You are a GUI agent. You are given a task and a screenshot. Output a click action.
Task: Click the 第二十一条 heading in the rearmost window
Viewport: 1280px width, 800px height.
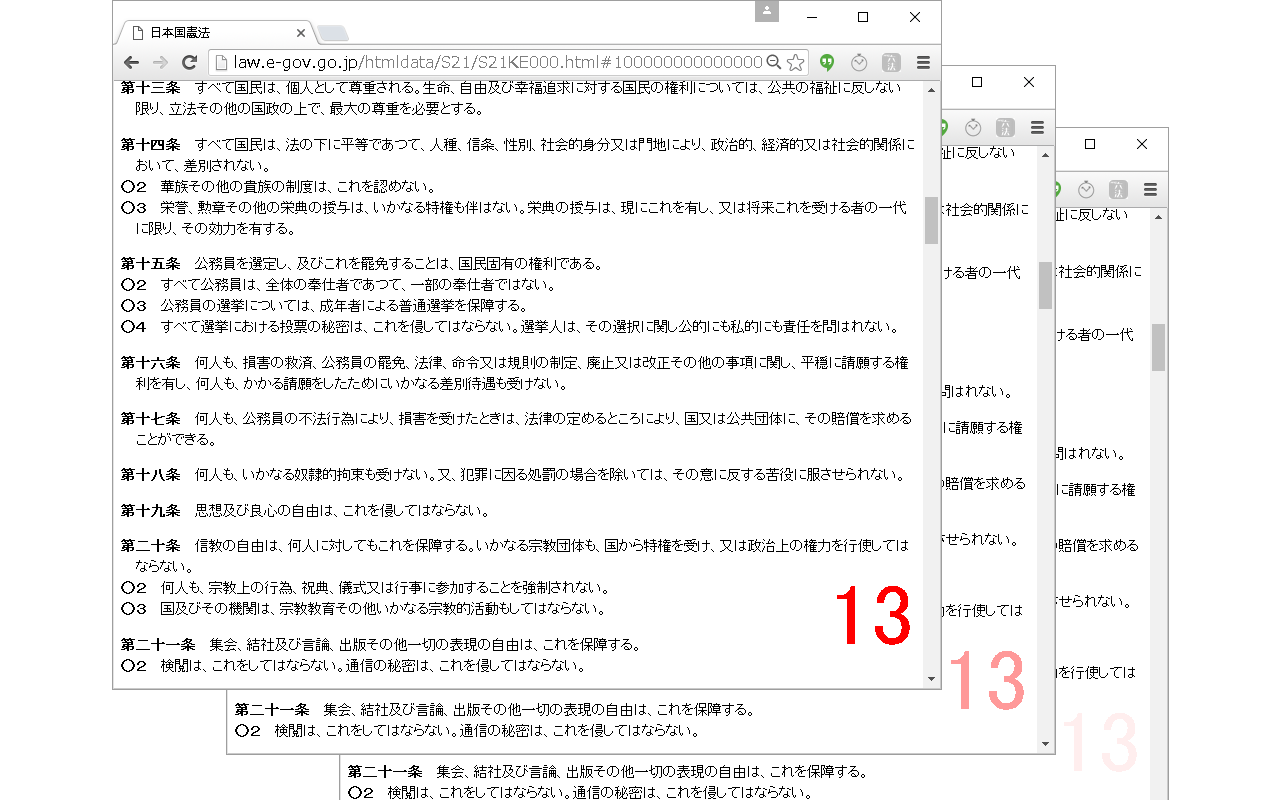coord(385,772)
